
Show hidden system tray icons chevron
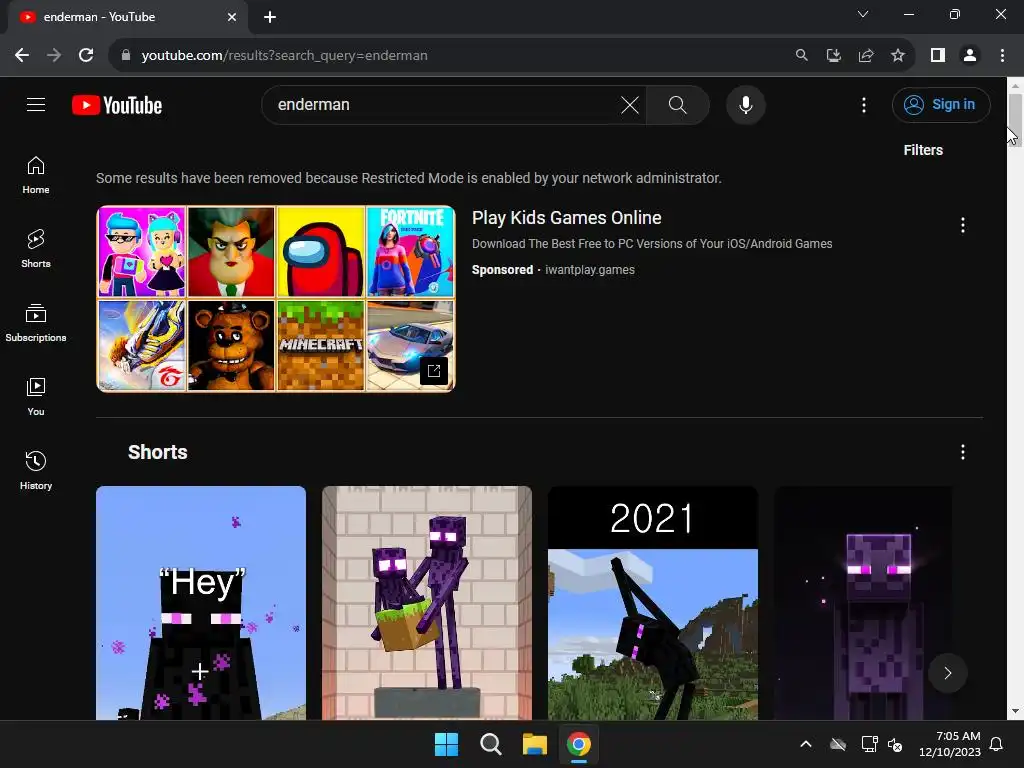pyautogui.click(x=806, y=744)
